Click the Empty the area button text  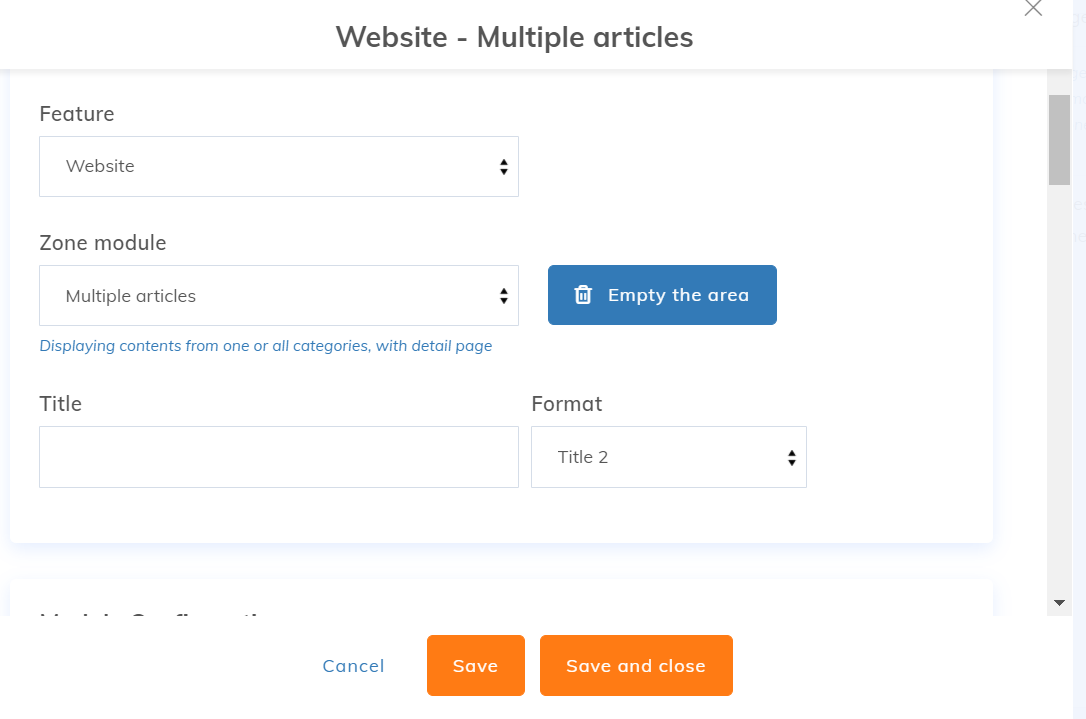click(678, 295)
